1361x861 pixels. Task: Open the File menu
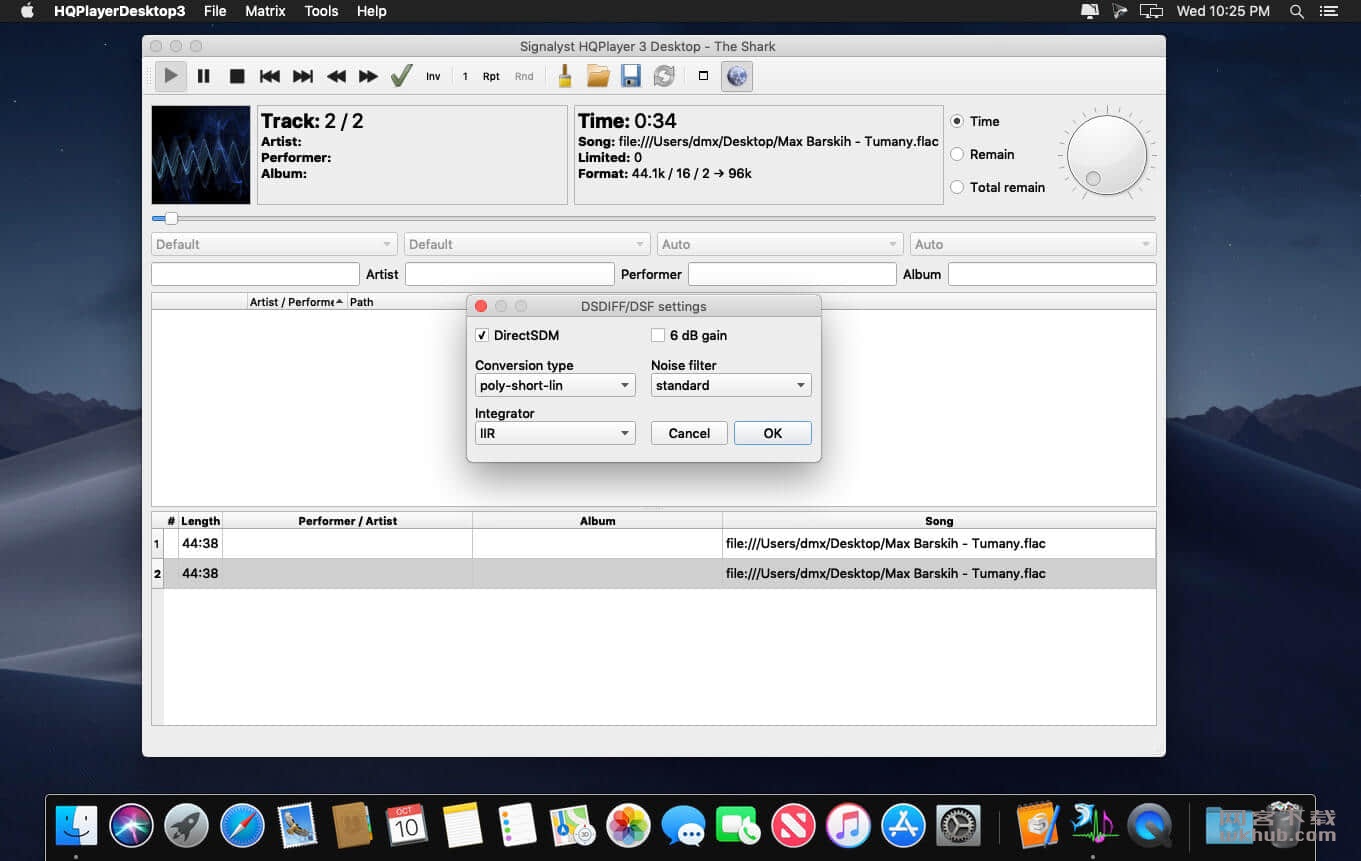pyautogui.click(x=215, y=11)
